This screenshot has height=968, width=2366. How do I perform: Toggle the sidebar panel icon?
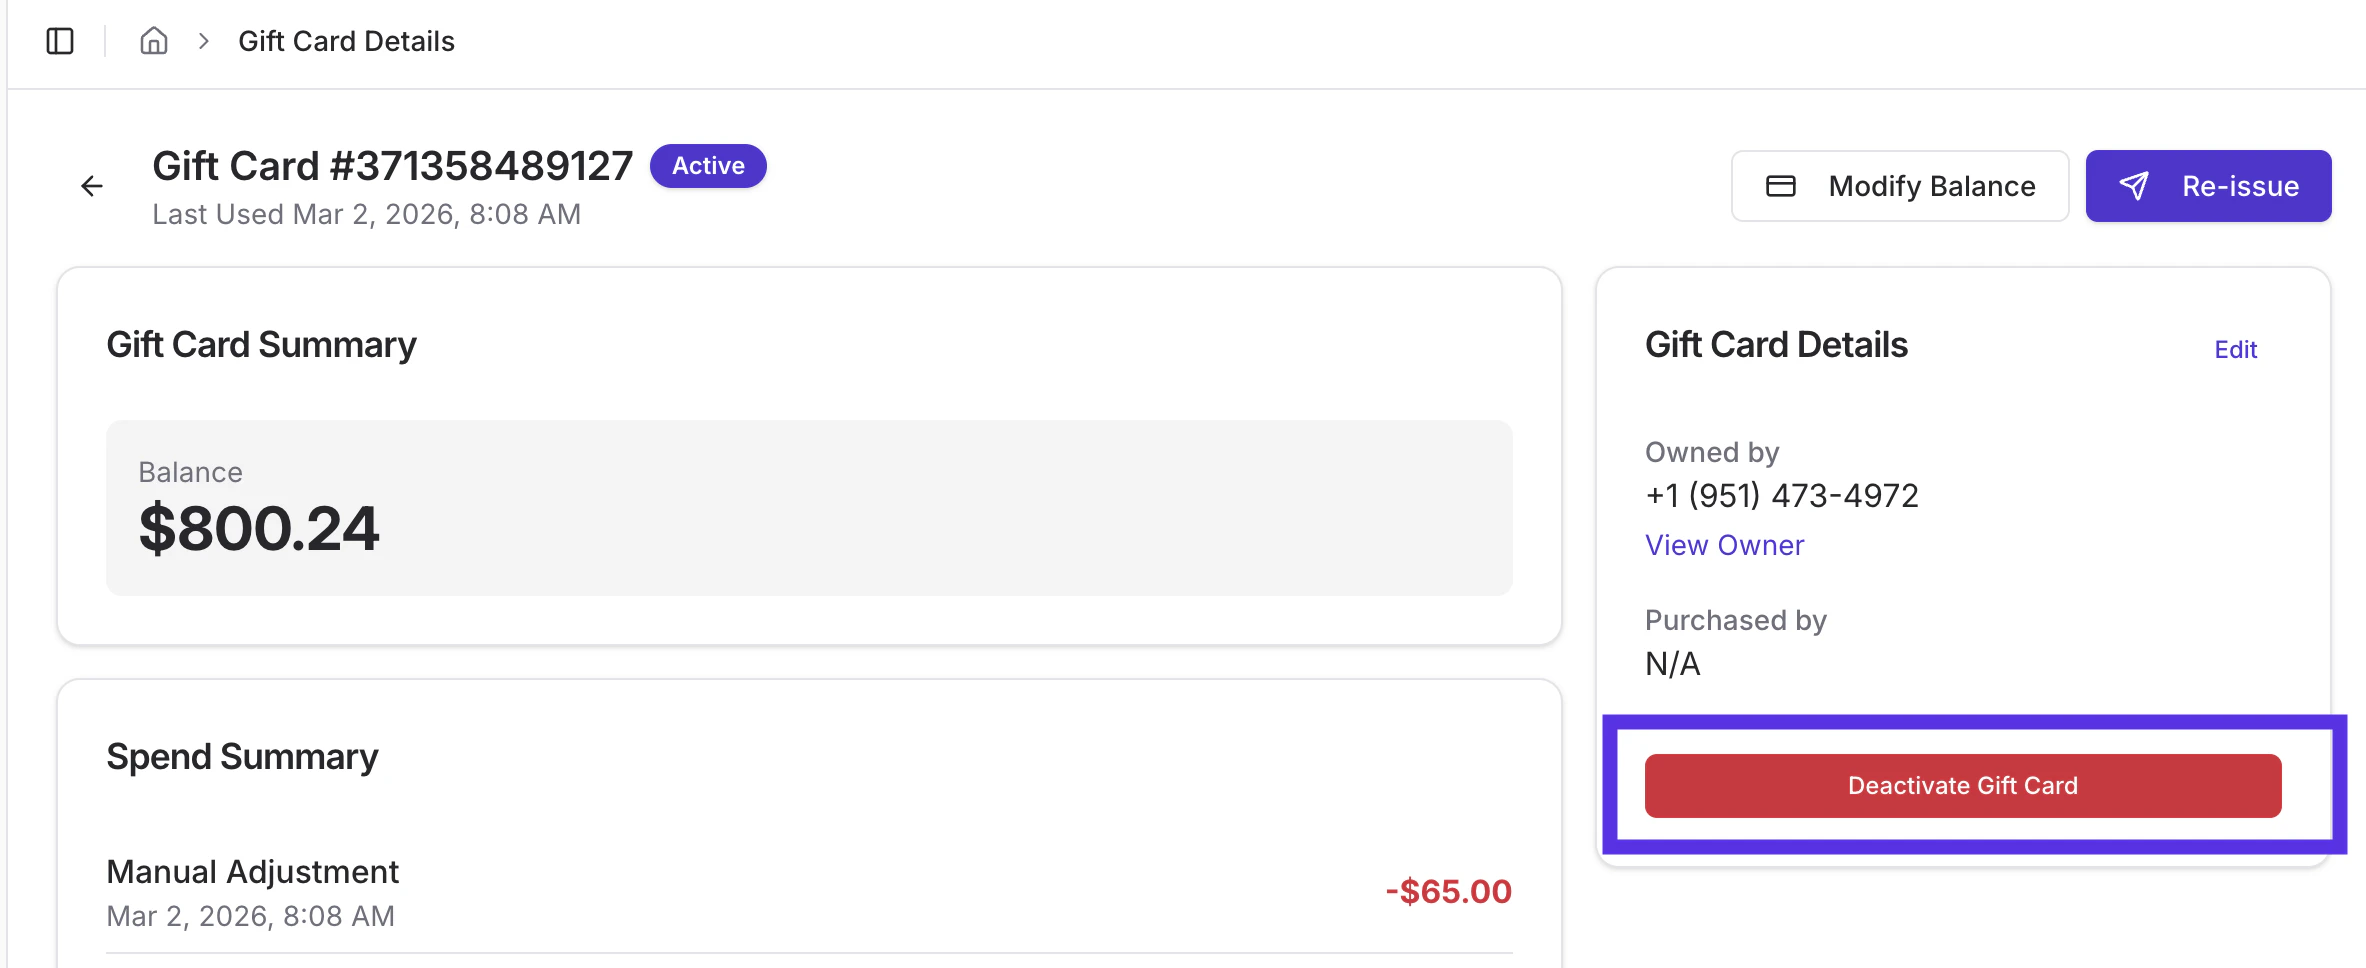point(60,41)
